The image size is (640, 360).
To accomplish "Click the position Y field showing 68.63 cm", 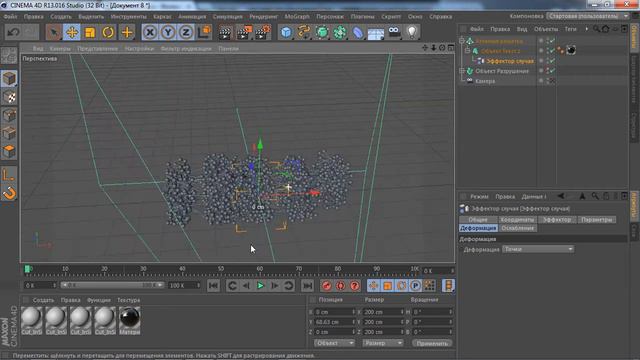I will coord(335,322).
